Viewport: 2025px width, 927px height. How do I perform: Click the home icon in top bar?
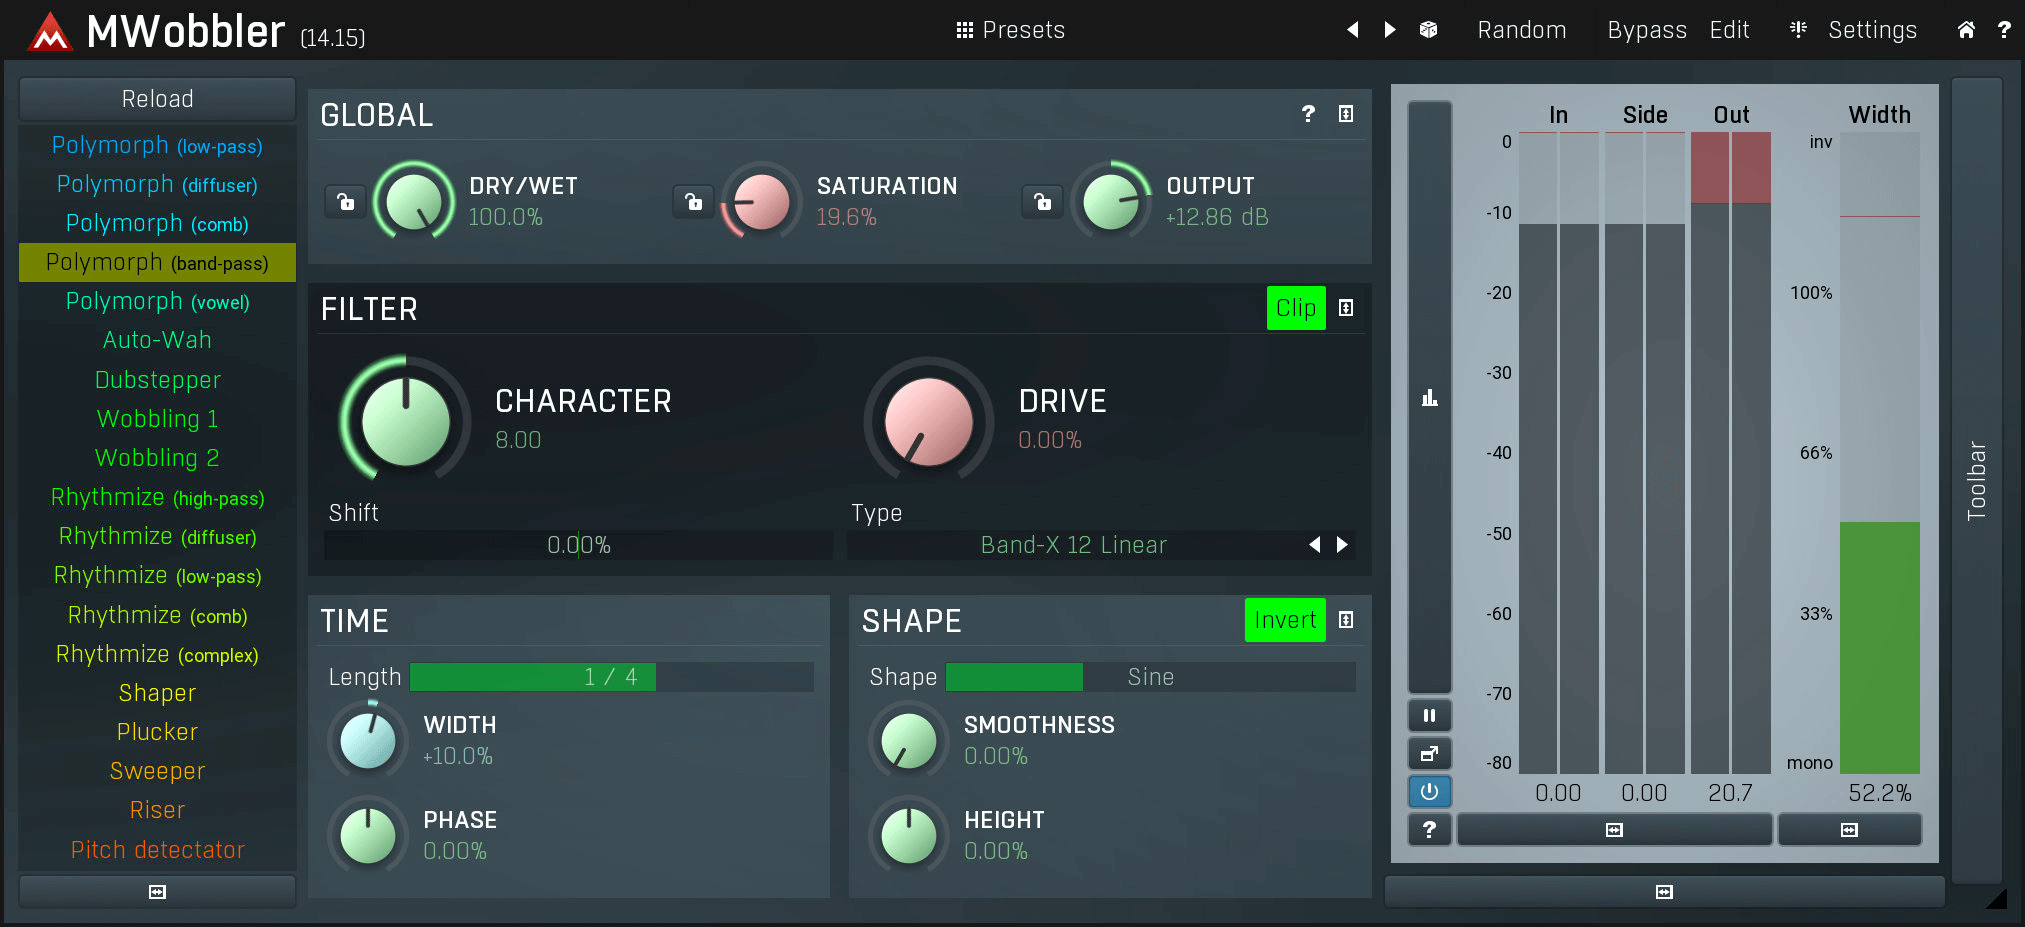coord(1965,30)
